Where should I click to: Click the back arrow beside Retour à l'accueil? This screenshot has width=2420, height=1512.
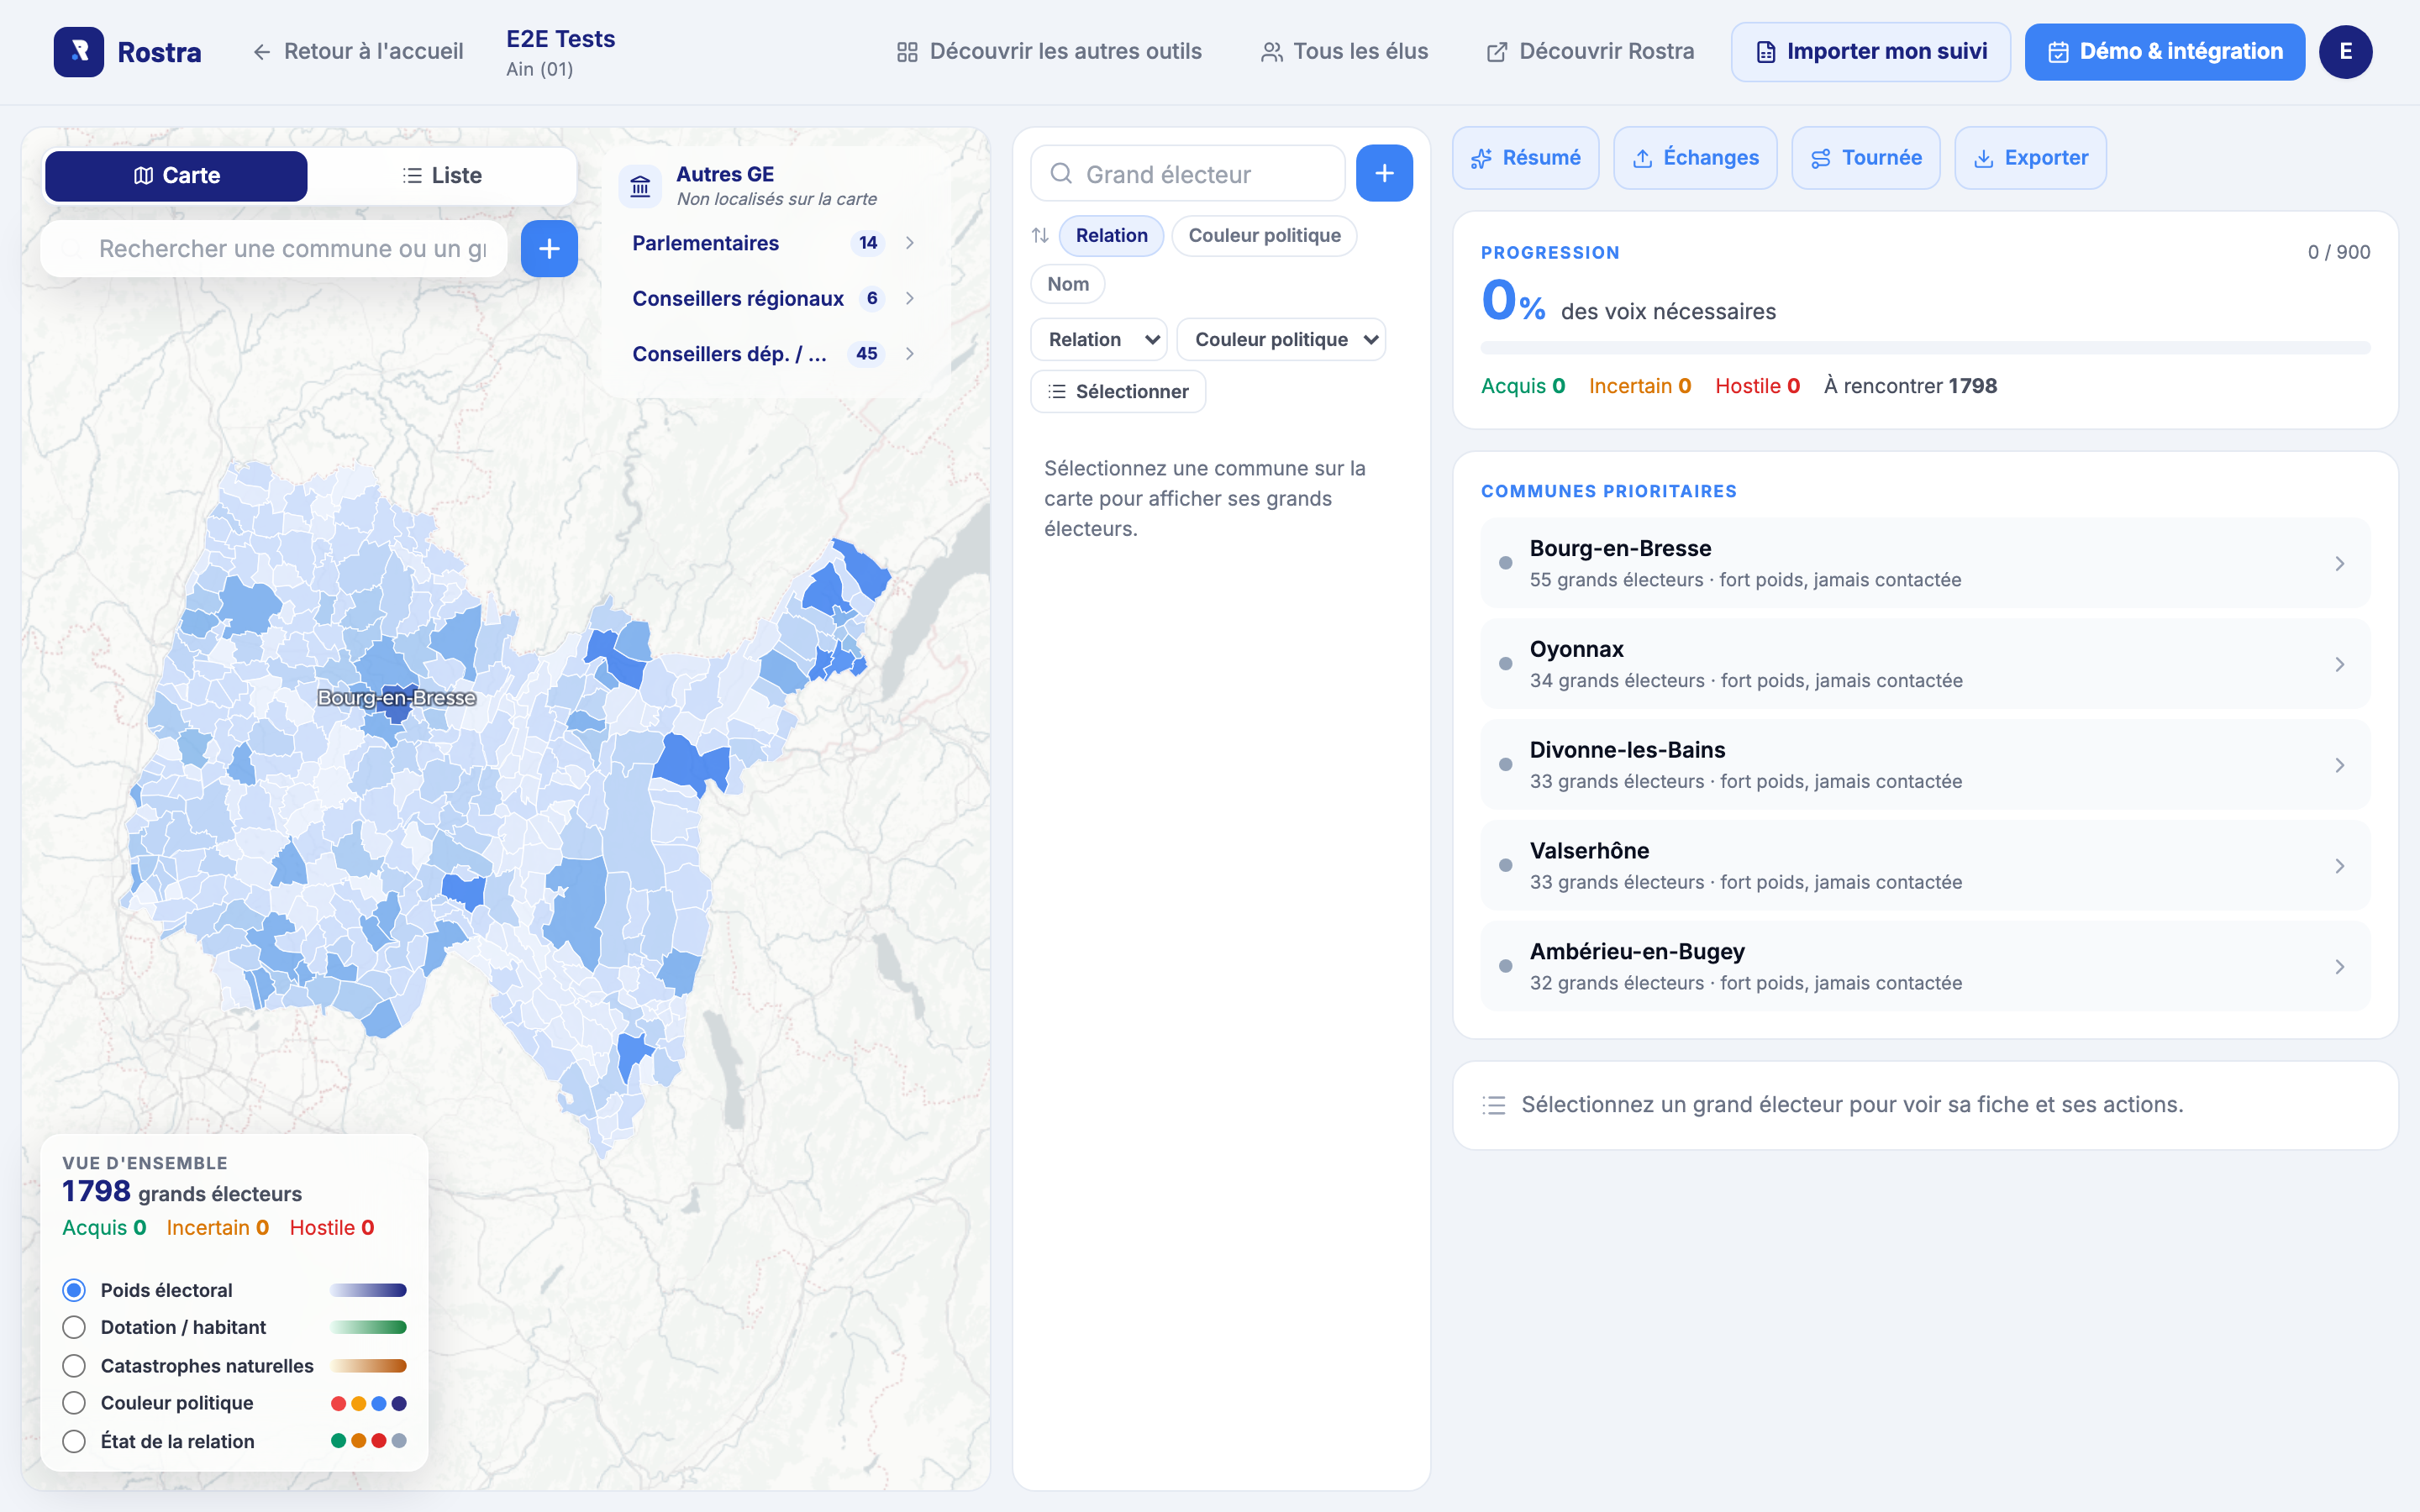click(x=262, y=52)
